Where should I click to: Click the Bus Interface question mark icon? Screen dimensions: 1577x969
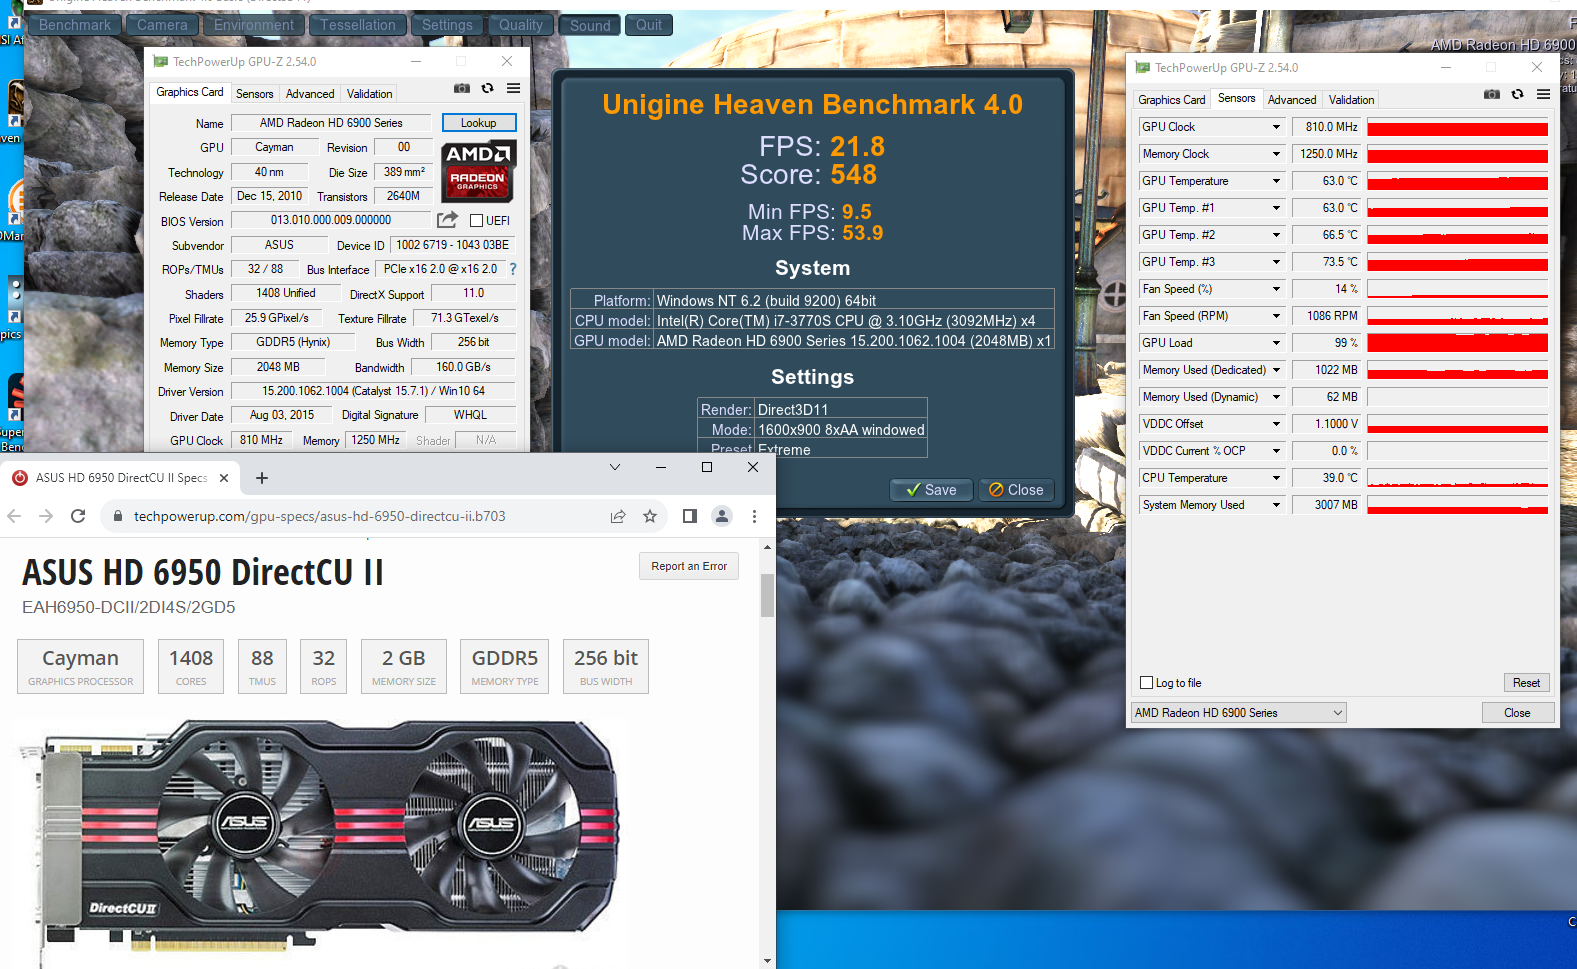513,269
